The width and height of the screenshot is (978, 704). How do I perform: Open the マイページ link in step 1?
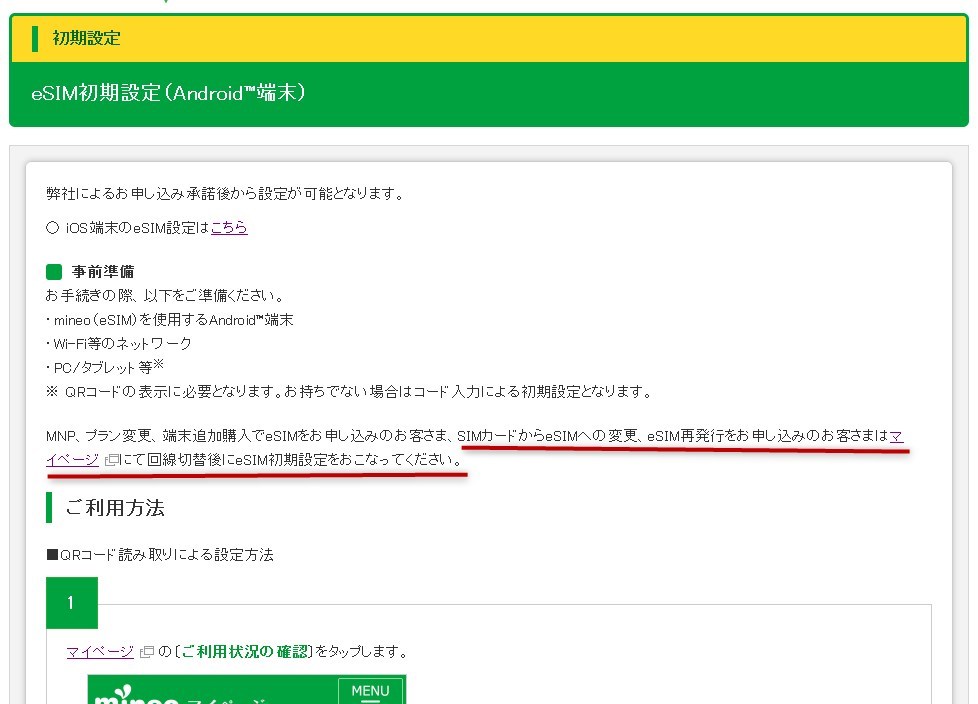100,652
